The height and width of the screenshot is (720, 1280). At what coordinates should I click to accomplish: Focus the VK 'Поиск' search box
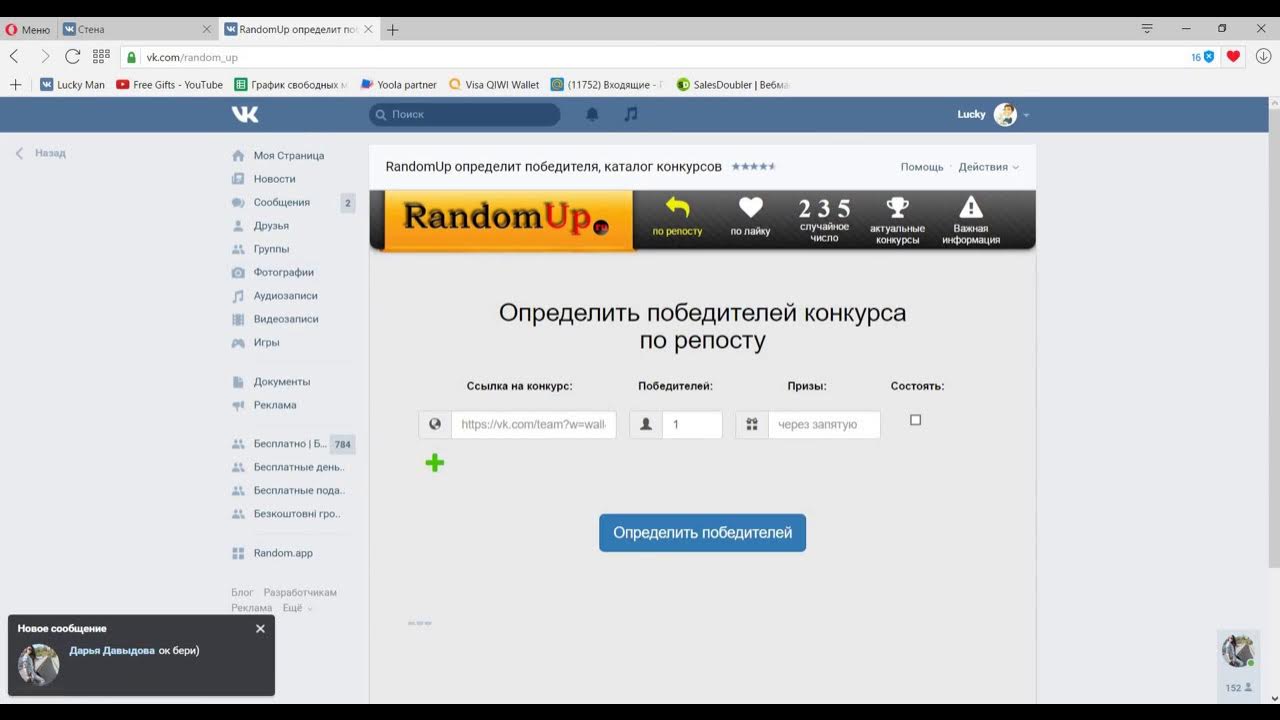465,114
